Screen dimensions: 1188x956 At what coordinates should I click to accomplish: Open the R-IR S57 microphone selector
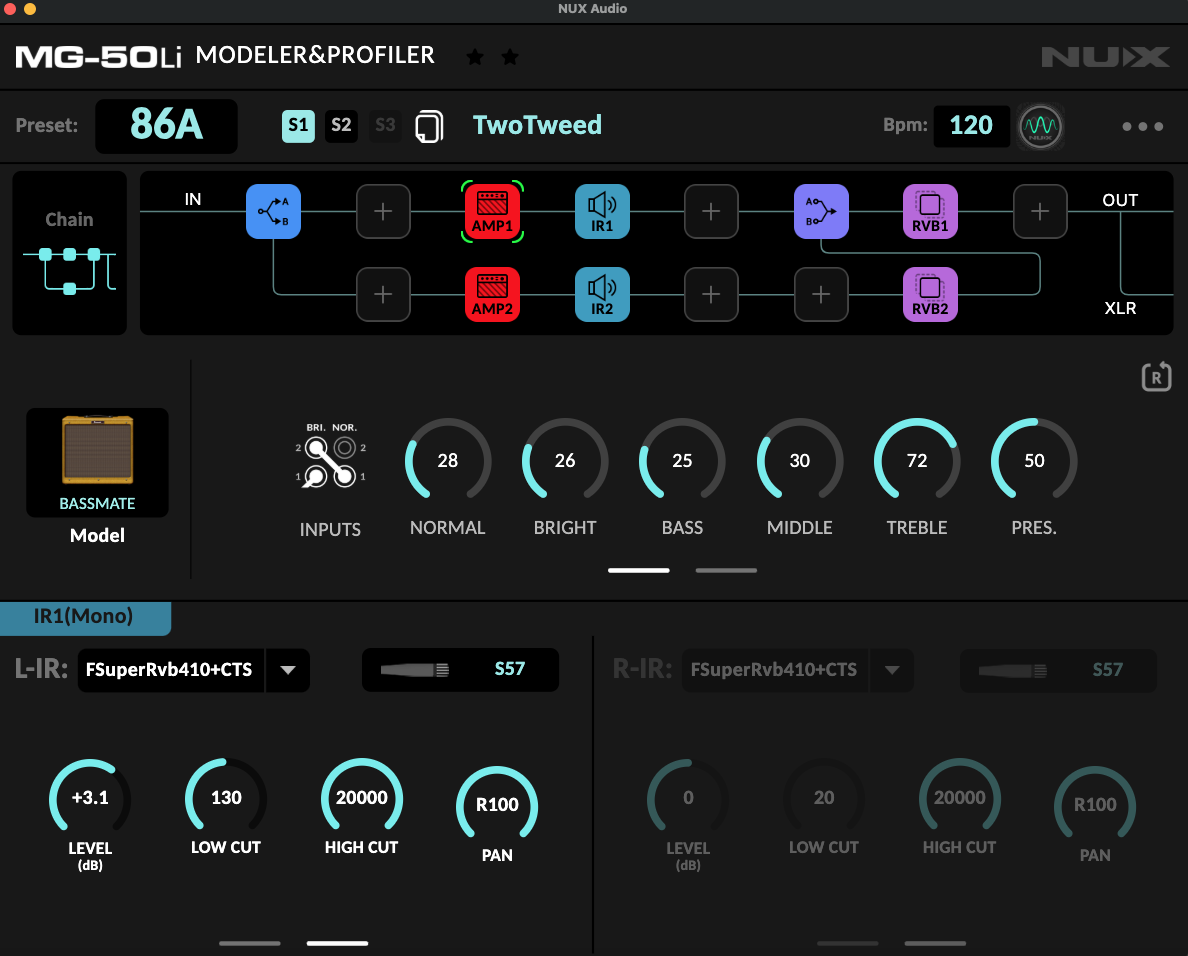[x=1058, y=670]
